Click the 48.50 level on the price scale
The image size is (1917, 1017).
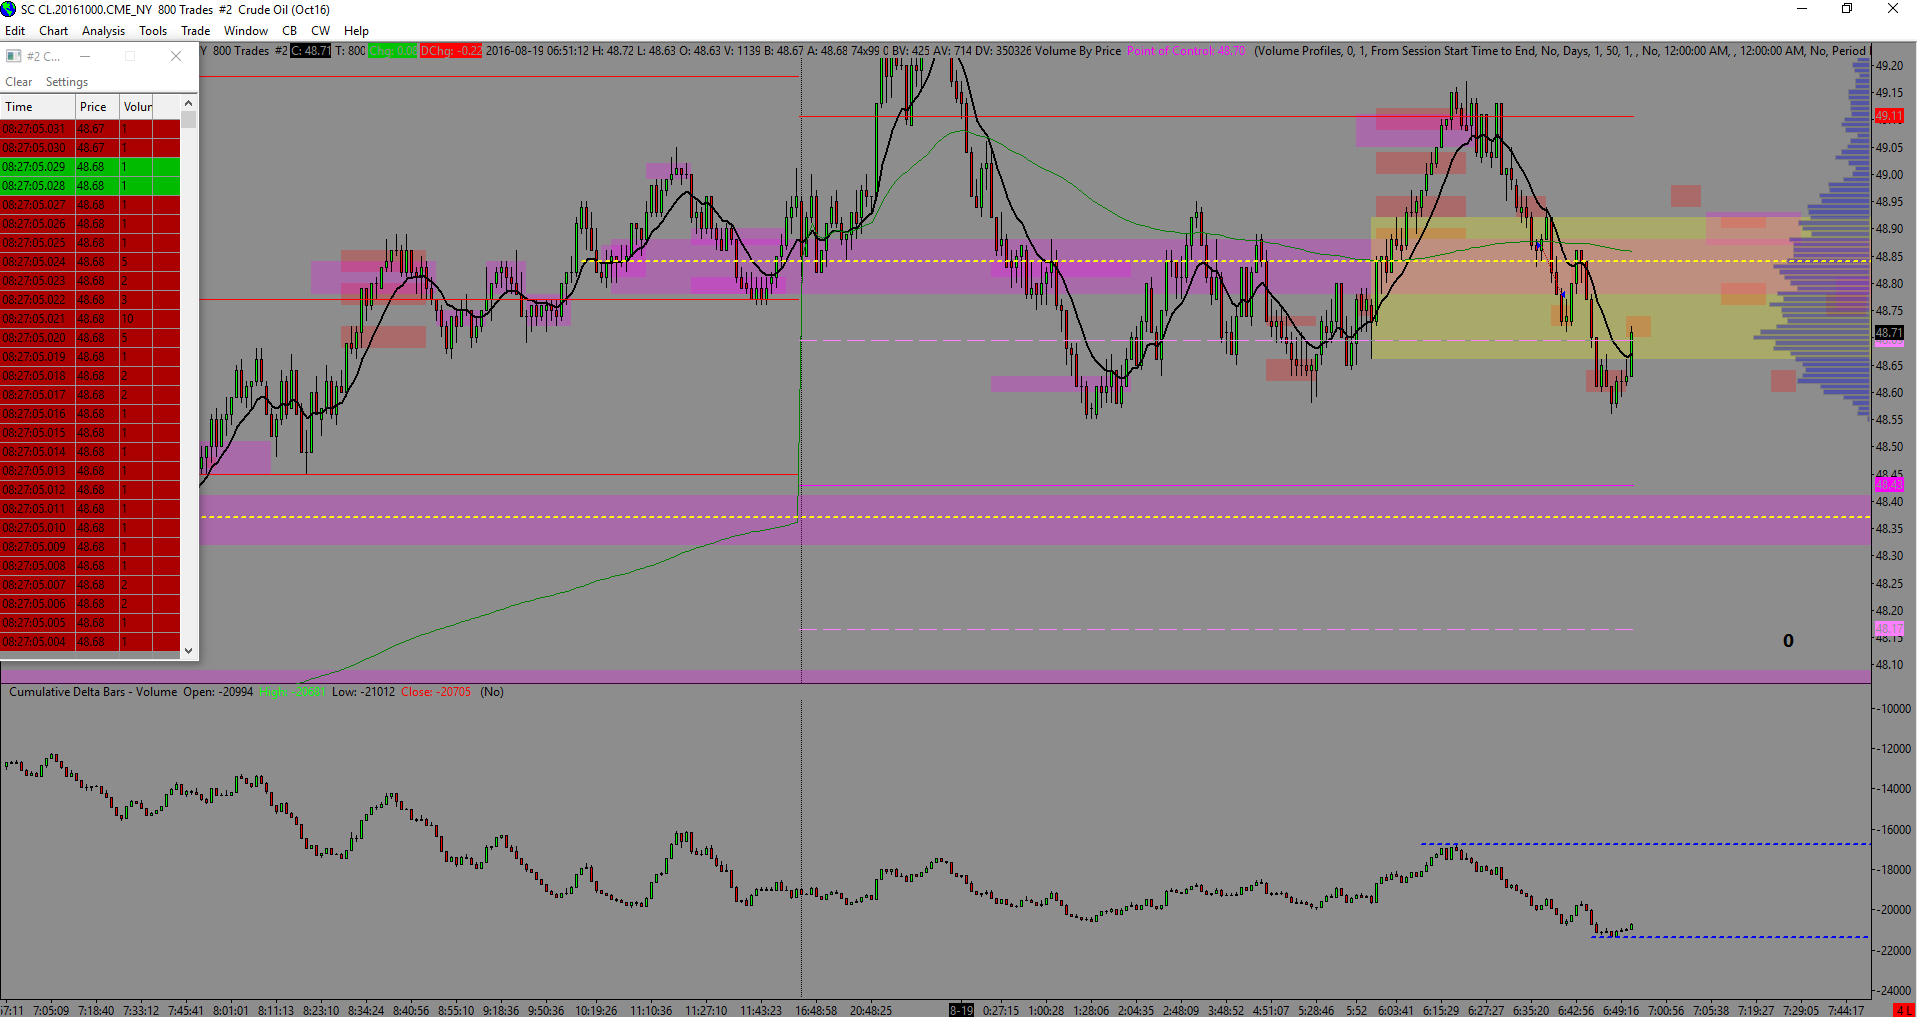[1889, 447]
